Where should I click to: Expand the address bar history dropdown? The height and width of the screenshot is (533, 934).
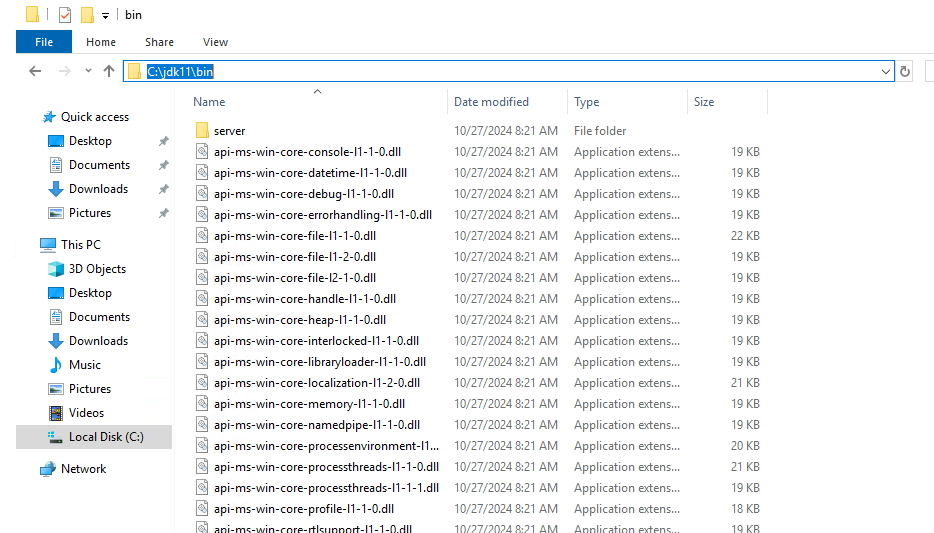(x=886, y=72)
